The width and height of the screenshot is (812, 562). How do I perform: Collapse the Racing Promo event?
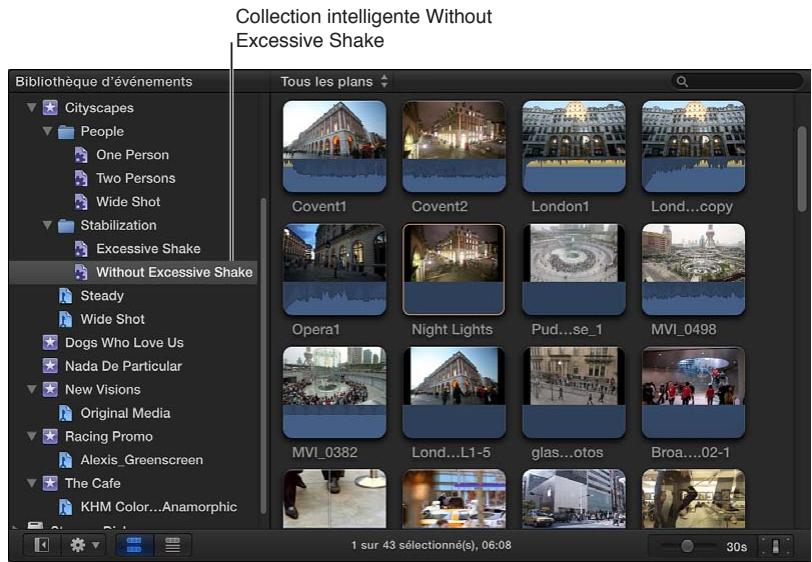click(32, 436)
